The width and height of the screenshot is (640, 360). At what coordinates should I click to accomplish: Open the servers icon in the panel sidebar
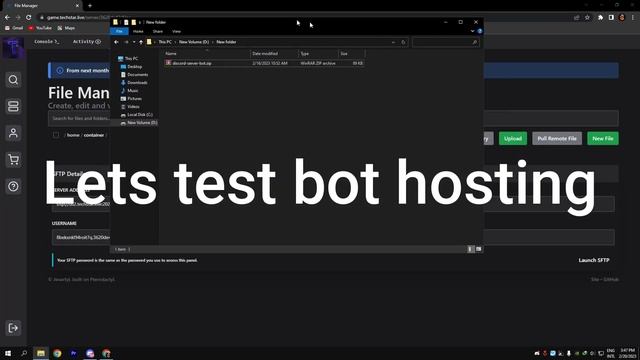13,106
